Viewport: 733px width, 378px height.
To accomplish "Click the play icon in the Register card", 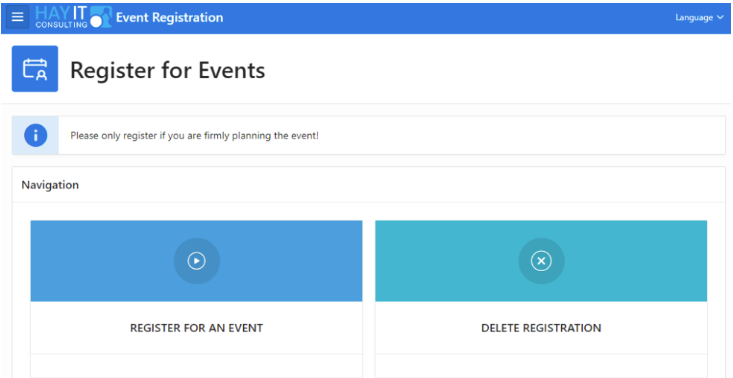I will tap(196, 261).
